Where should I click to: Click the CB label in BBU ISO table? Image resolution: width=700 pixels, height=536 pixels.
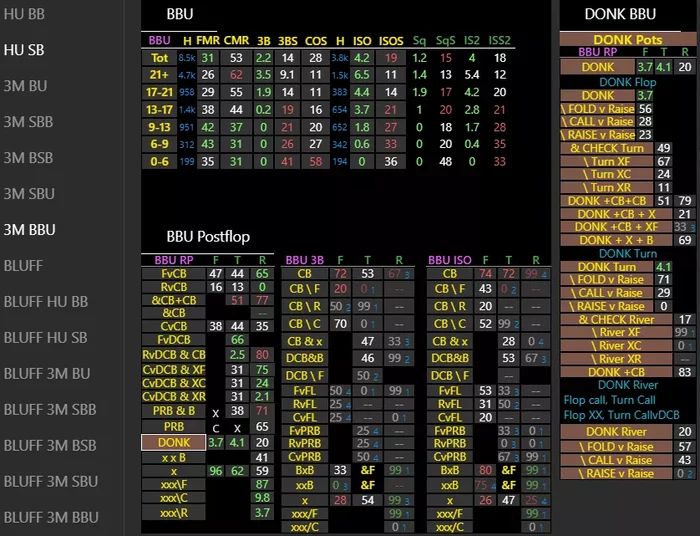point(450,274)
